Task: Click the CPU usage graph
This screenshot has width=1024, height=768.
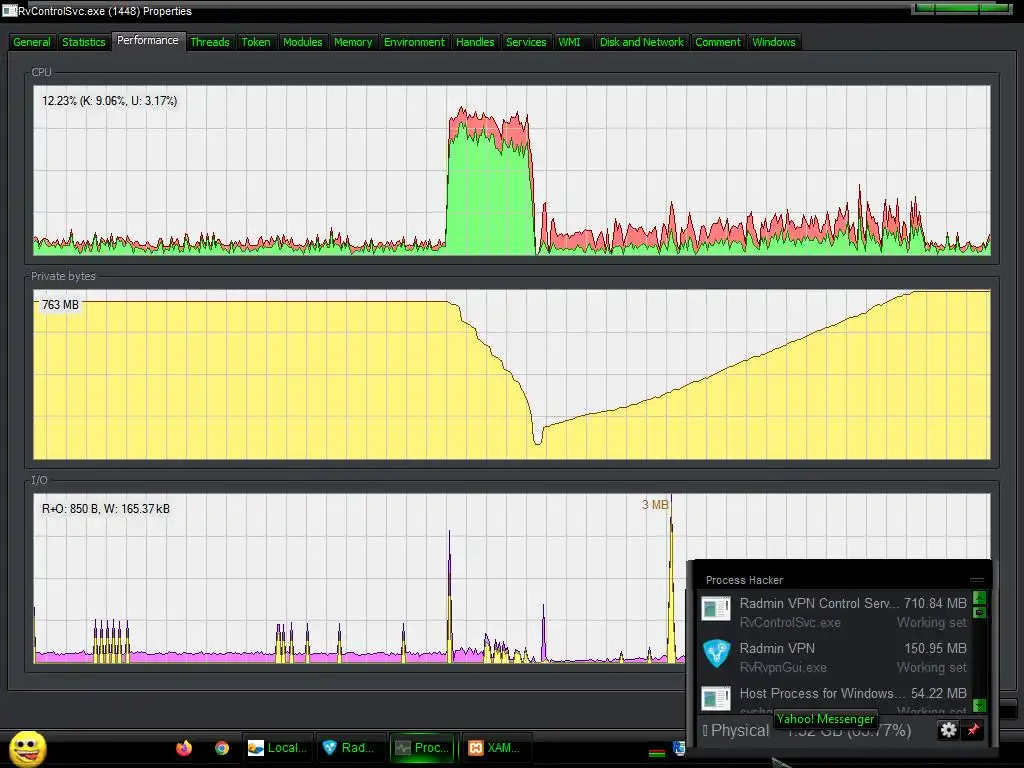Action: (x=512, y=170)
